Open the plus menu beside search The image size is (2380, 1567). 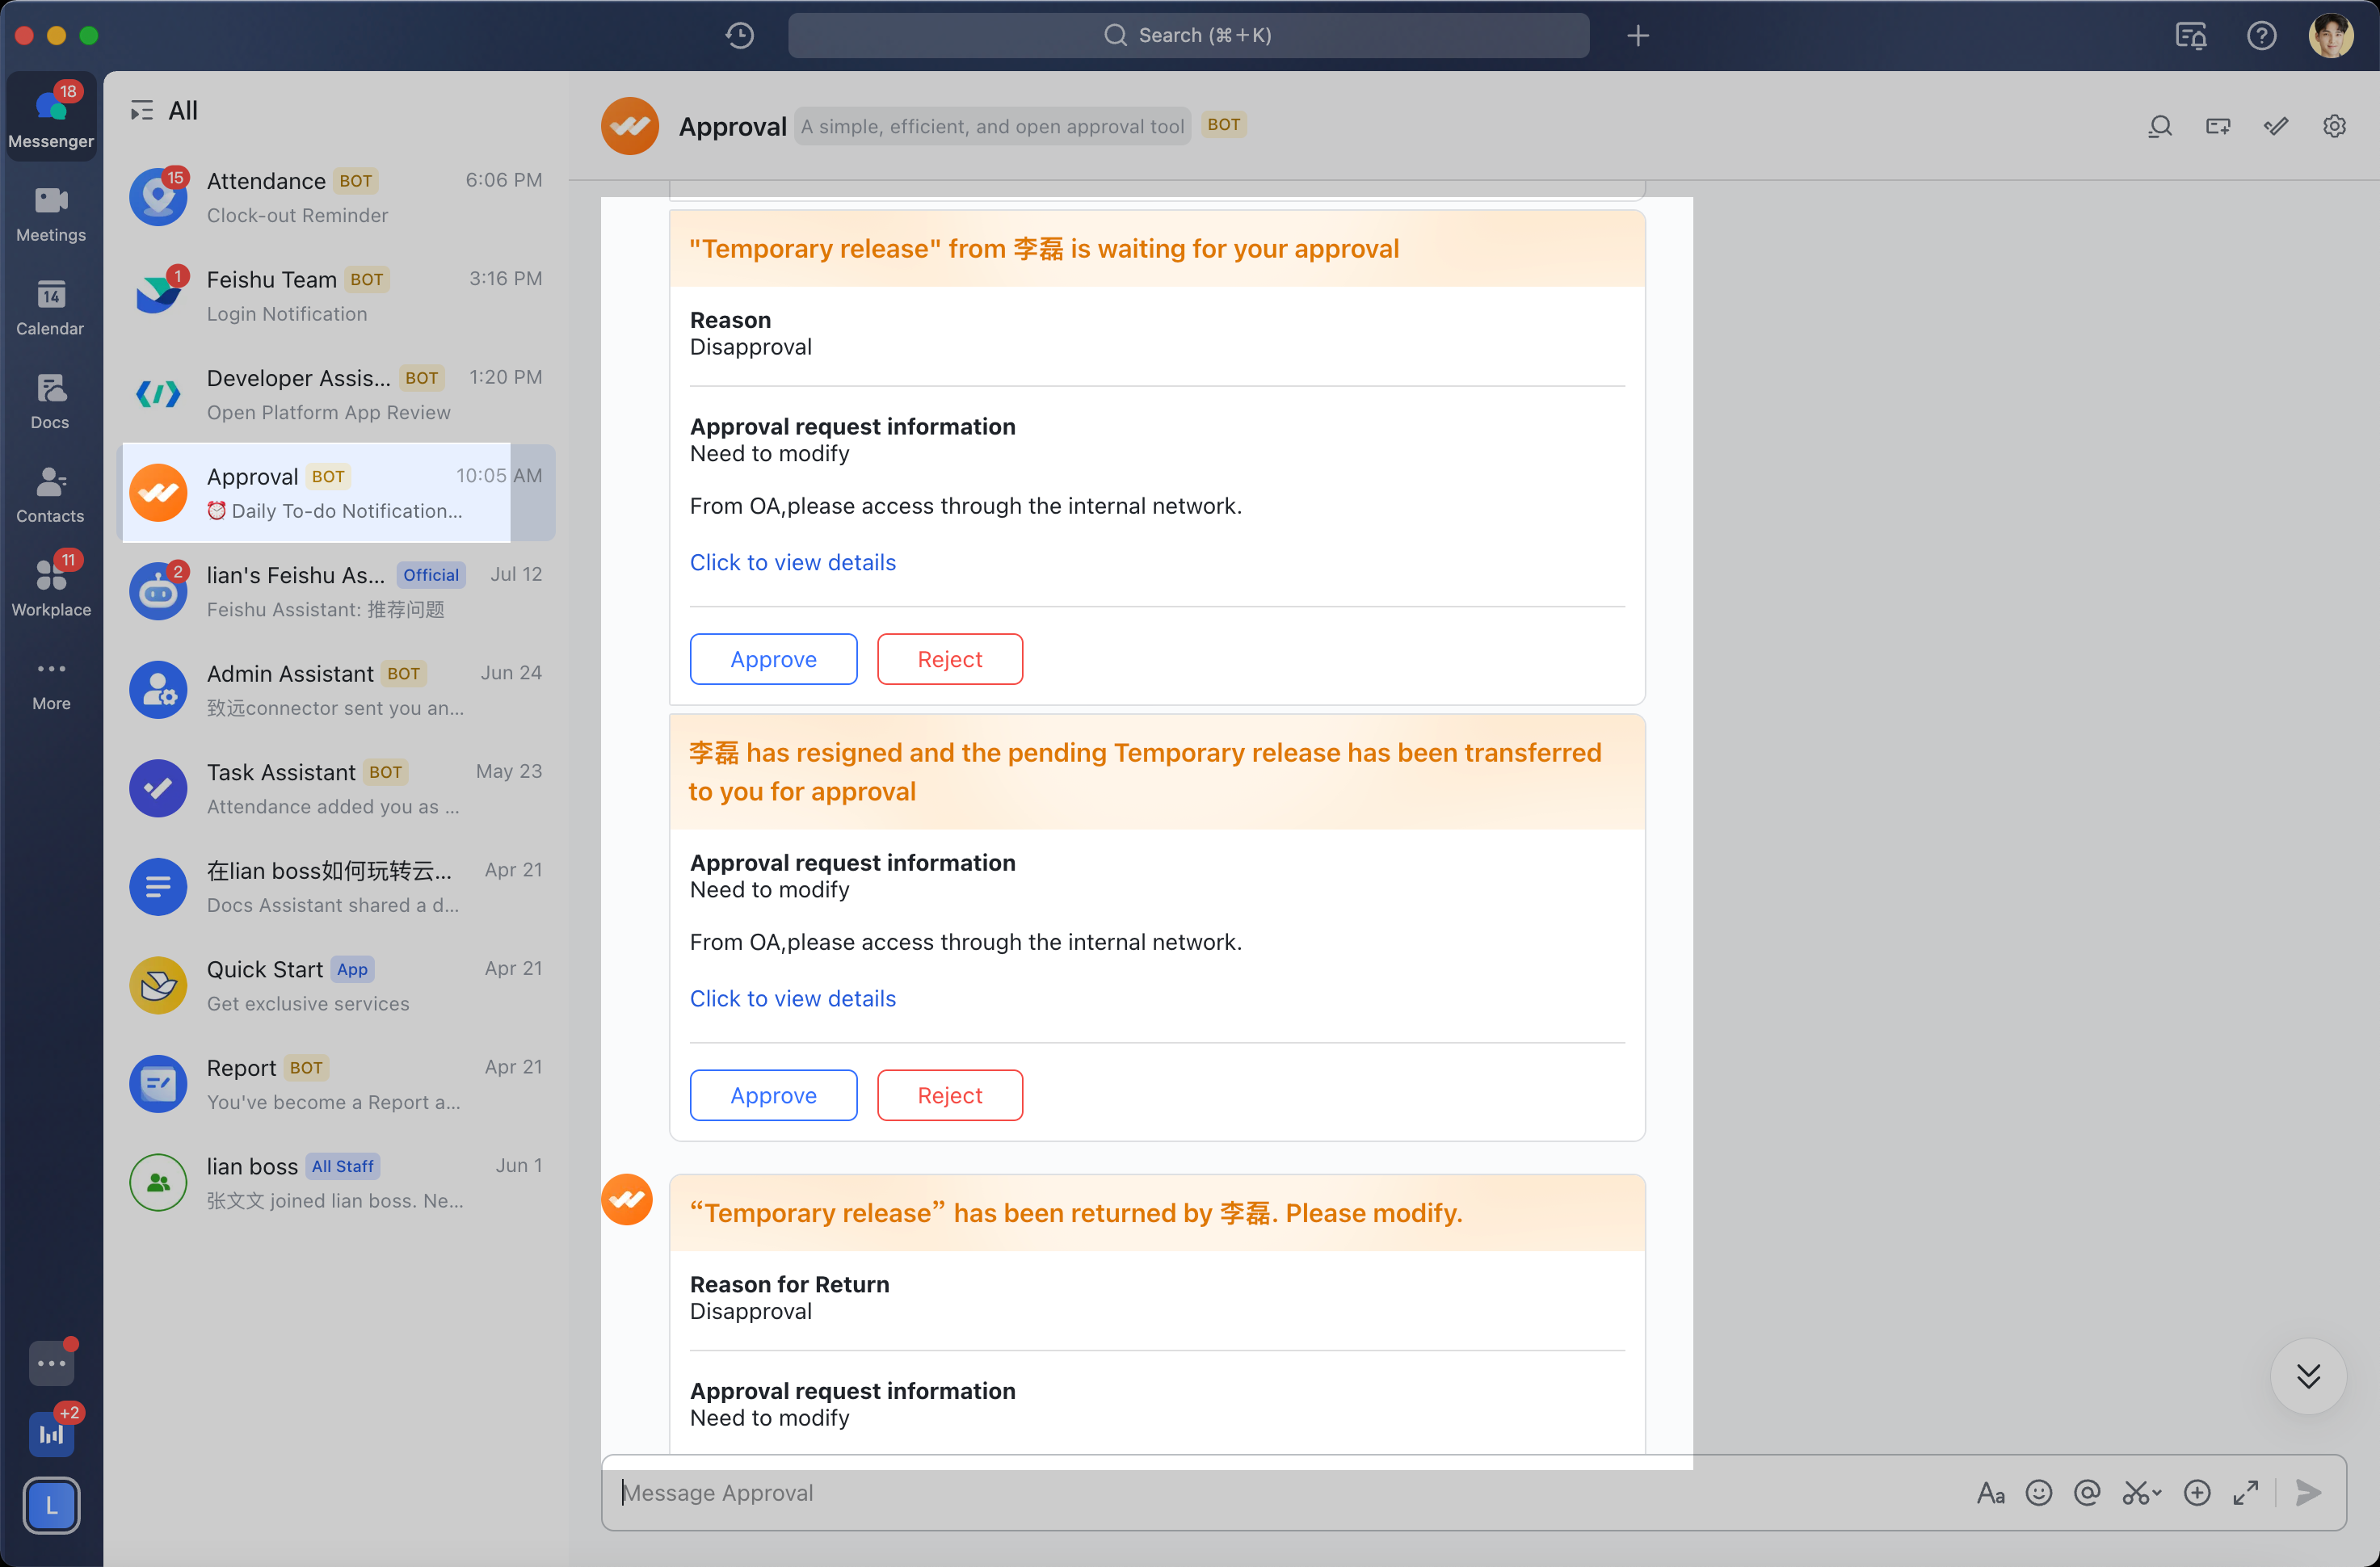pyautogui.click(x=1638, y=36)
